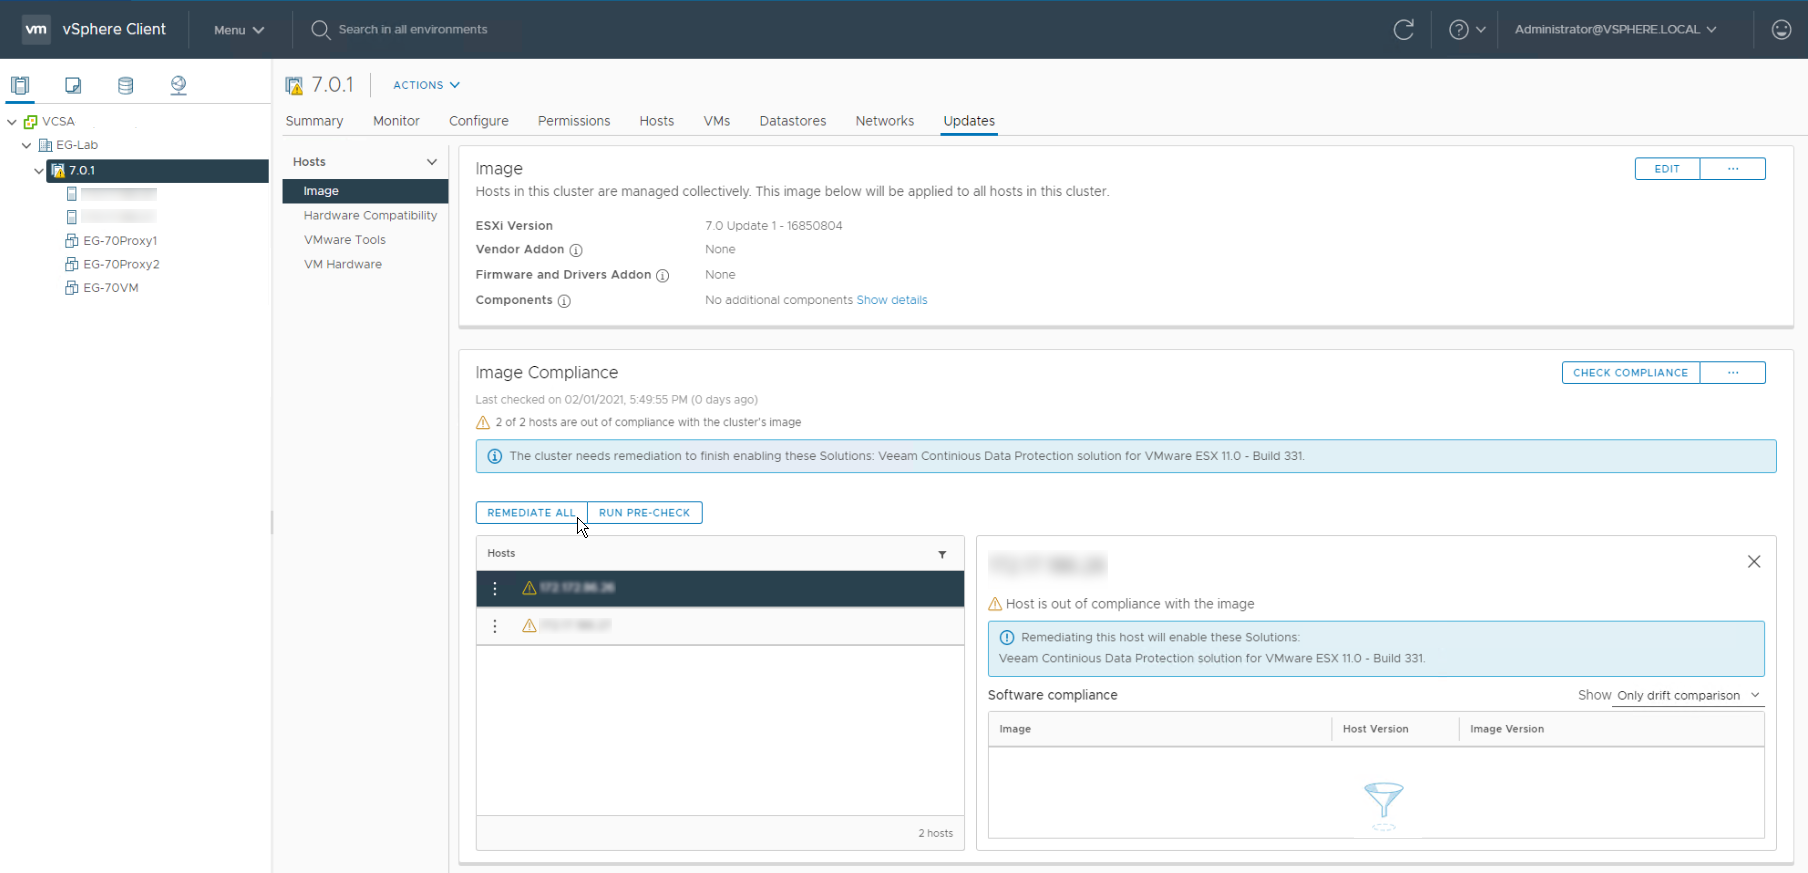Image resolution: width=1808 pixels, height=873 pixels.
Task: Select the highlighted host row in Hosts list
Action: click(720, 589)
